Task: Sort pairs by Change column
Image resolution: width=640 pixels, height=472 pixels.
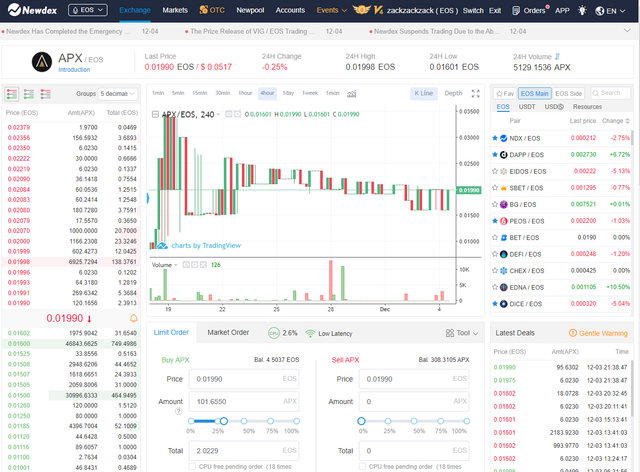Action: coord(615,121)
